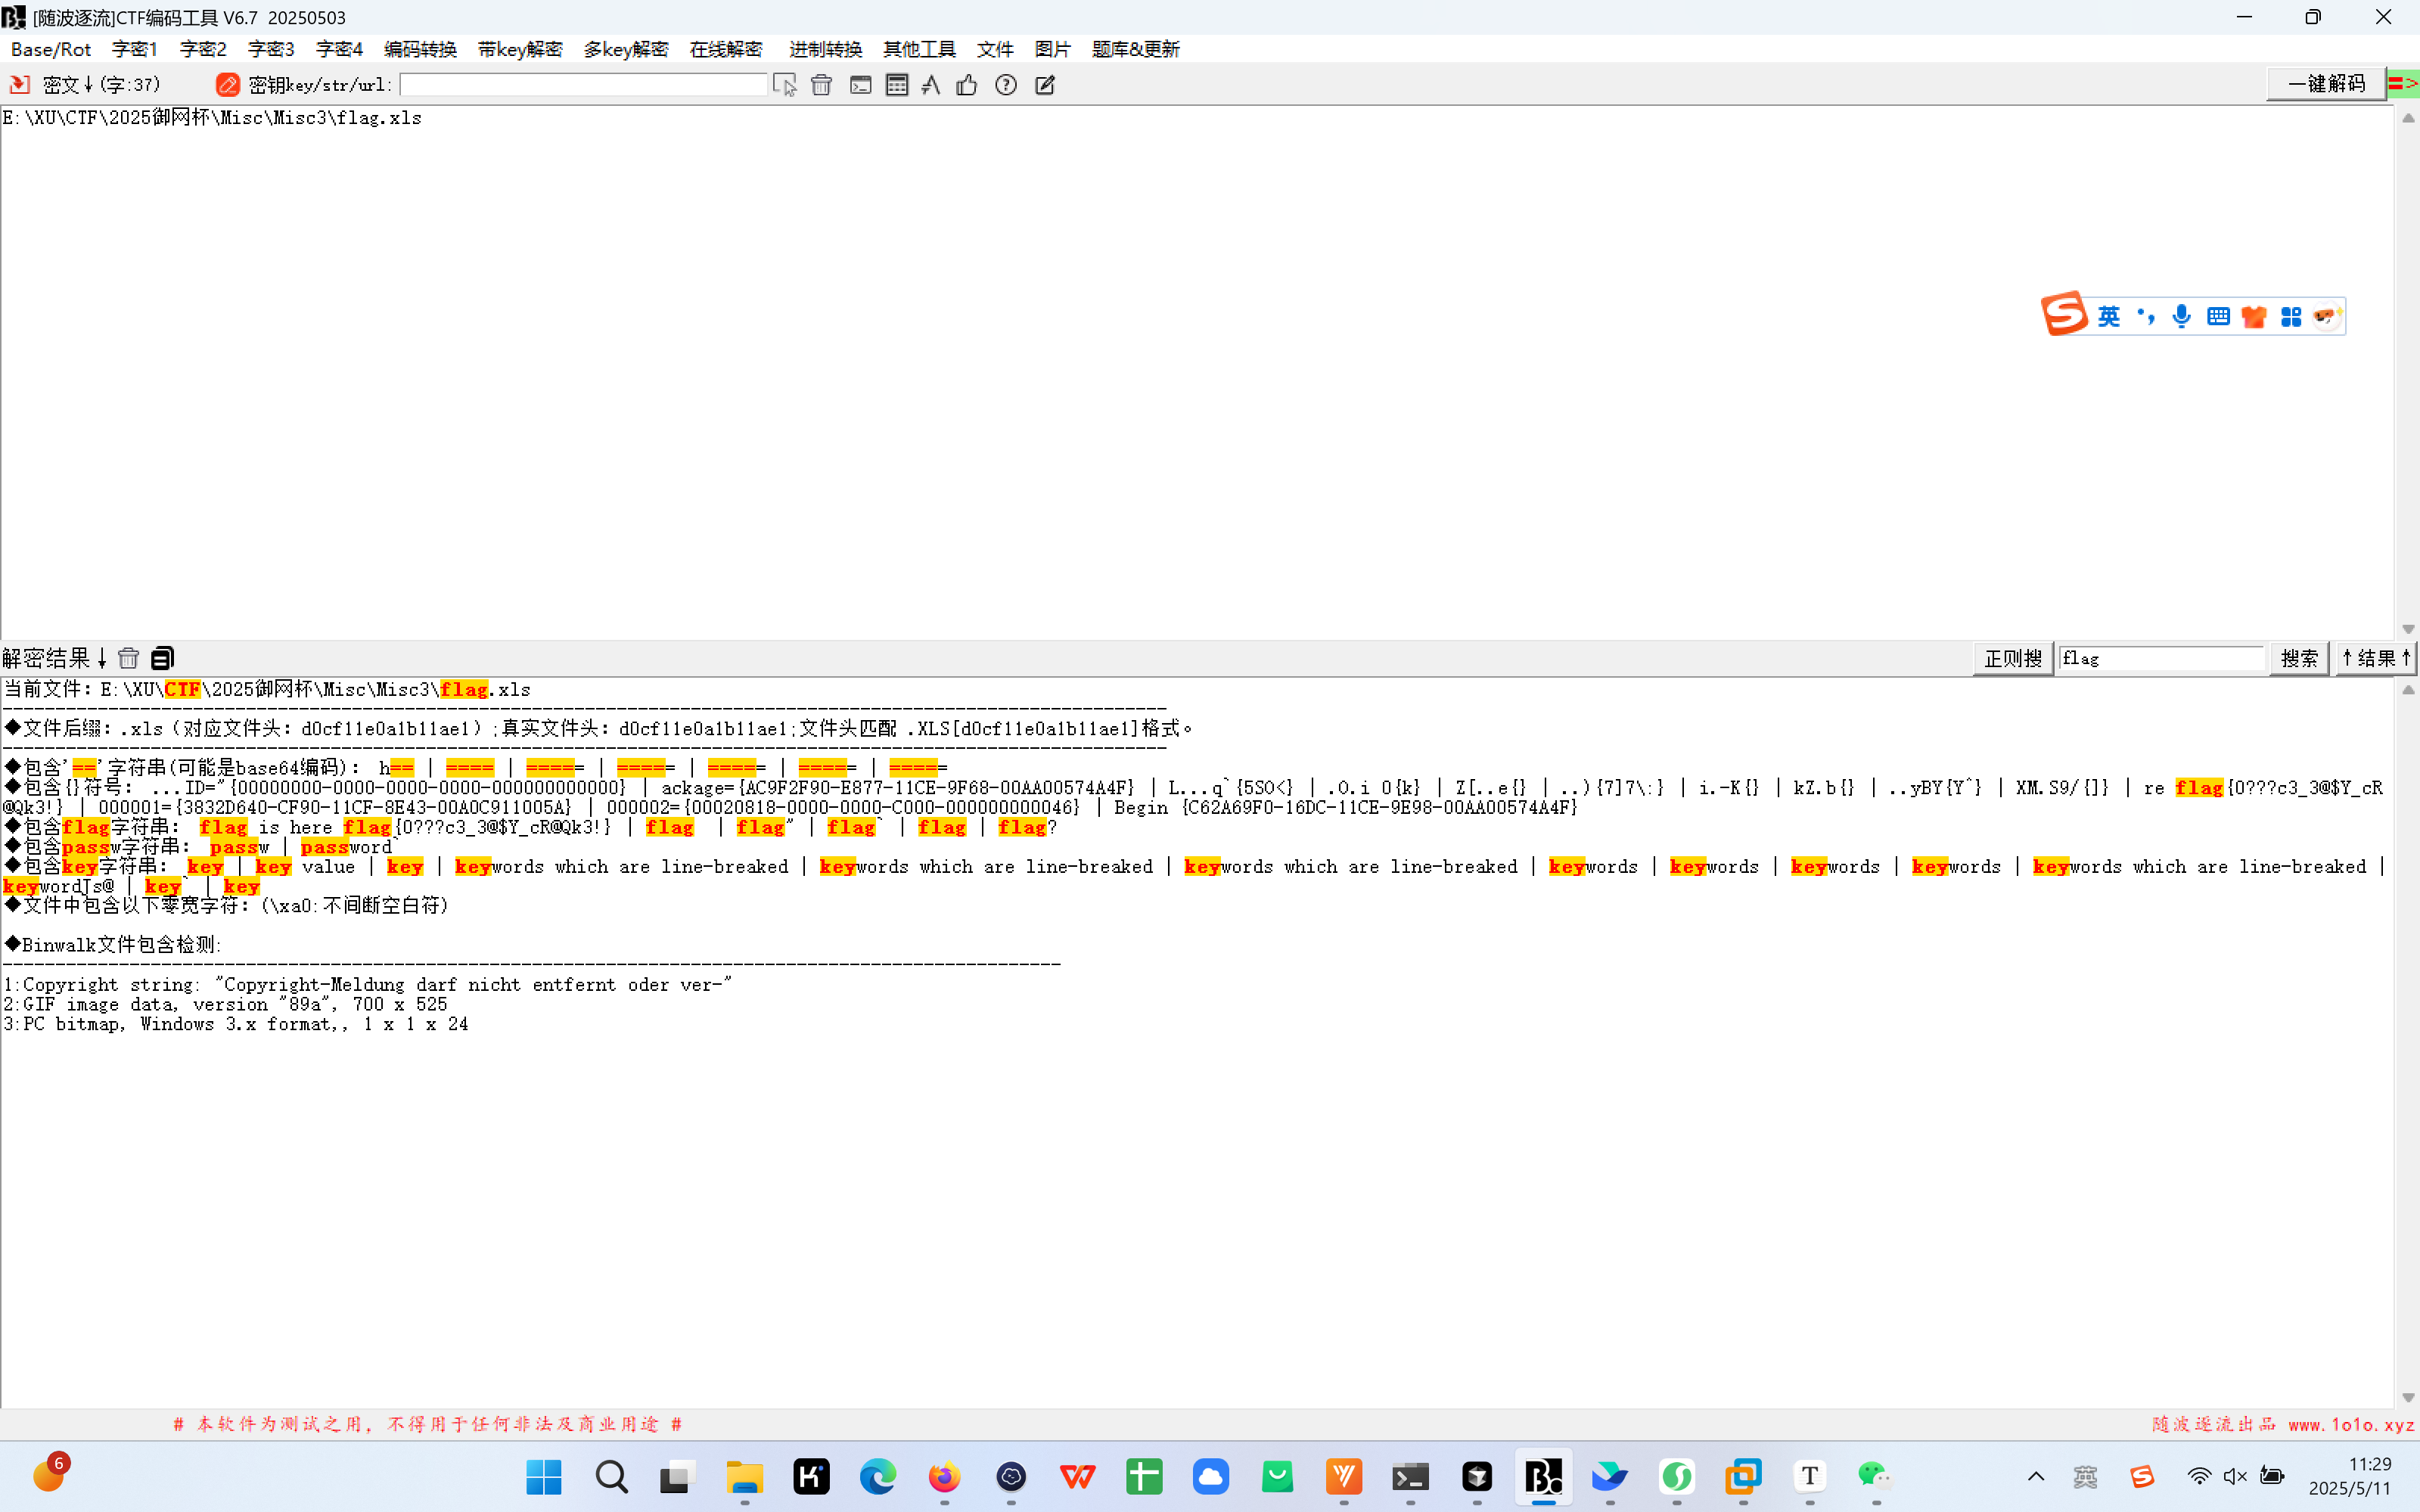
Task: Open the 带key解密 menu
Action: coord(520,49)
